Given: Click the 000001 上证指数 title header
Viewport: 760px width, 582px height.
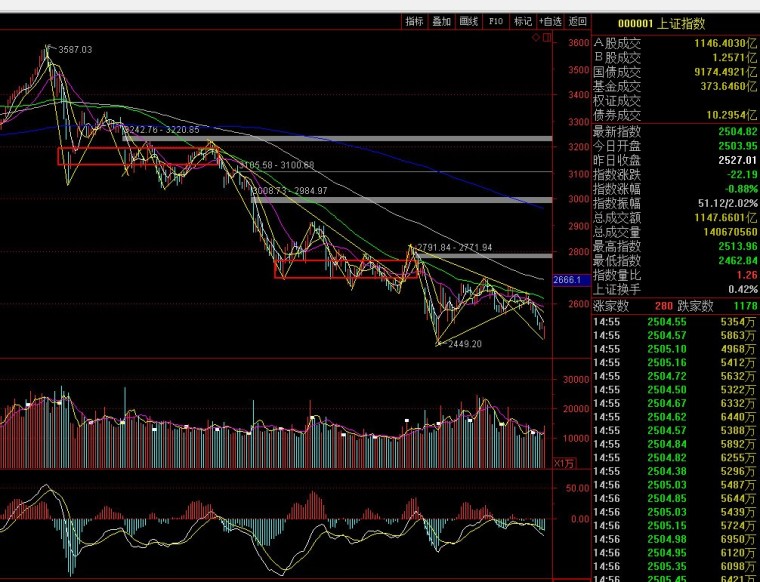Looking at the screenshot, I should (x=661, y=23).
